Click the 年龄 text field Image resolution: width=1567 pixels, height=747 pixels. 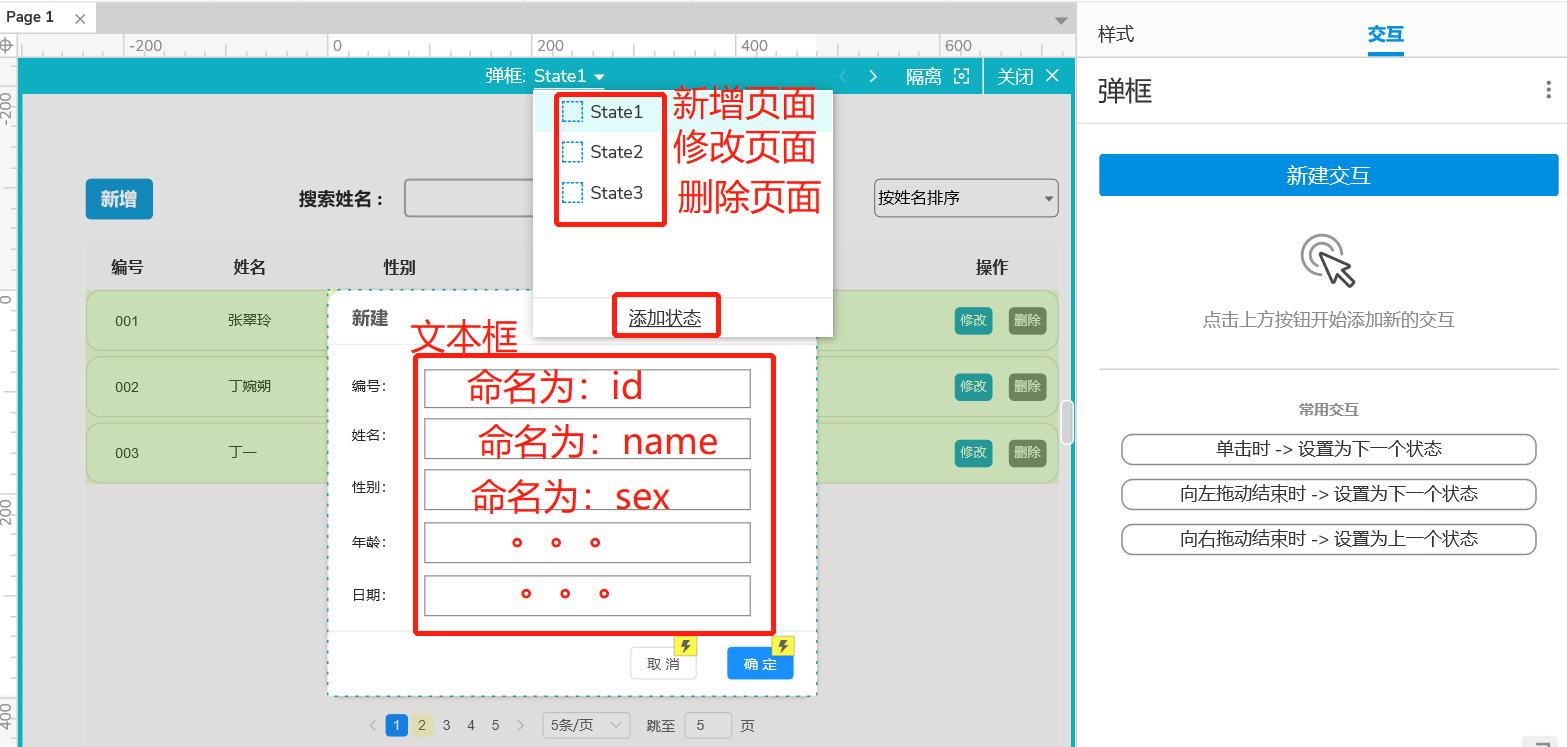coord(587,542)
